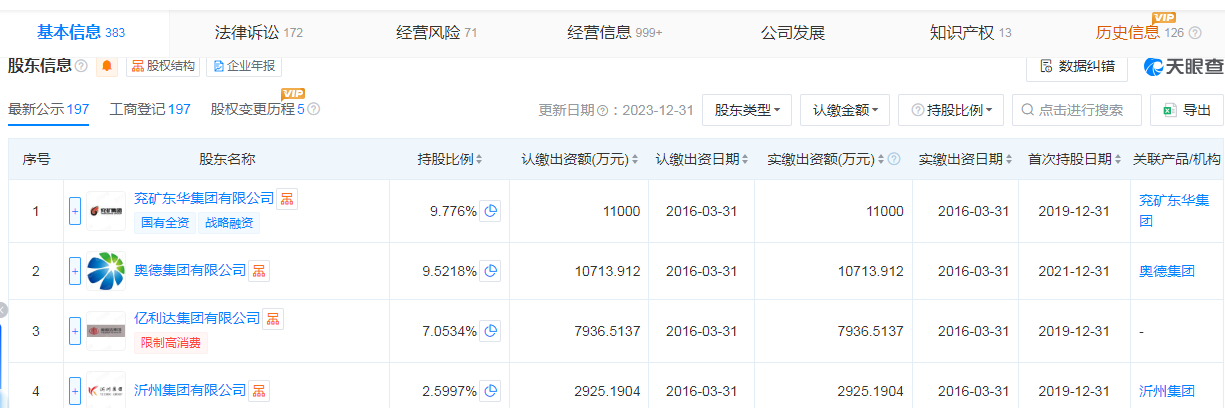The height and width of the screenshot is (408, 1225).
Task: Click the 亿利达集团 company logo thumbnail
Action: click(x=106, y=331)
